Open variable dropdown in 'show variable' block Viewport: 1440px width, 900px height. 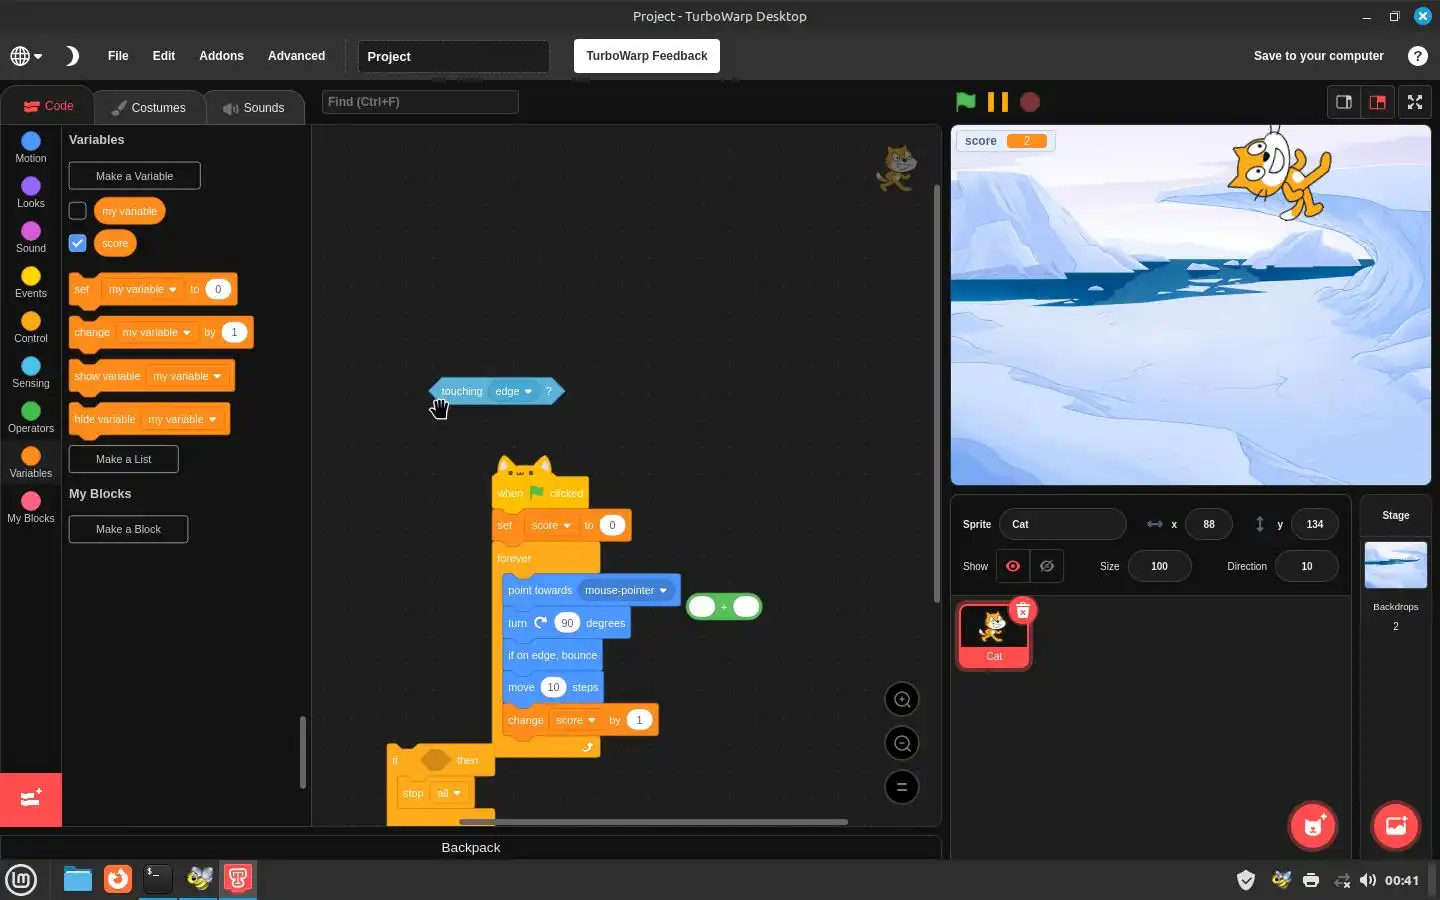point(187,376)
